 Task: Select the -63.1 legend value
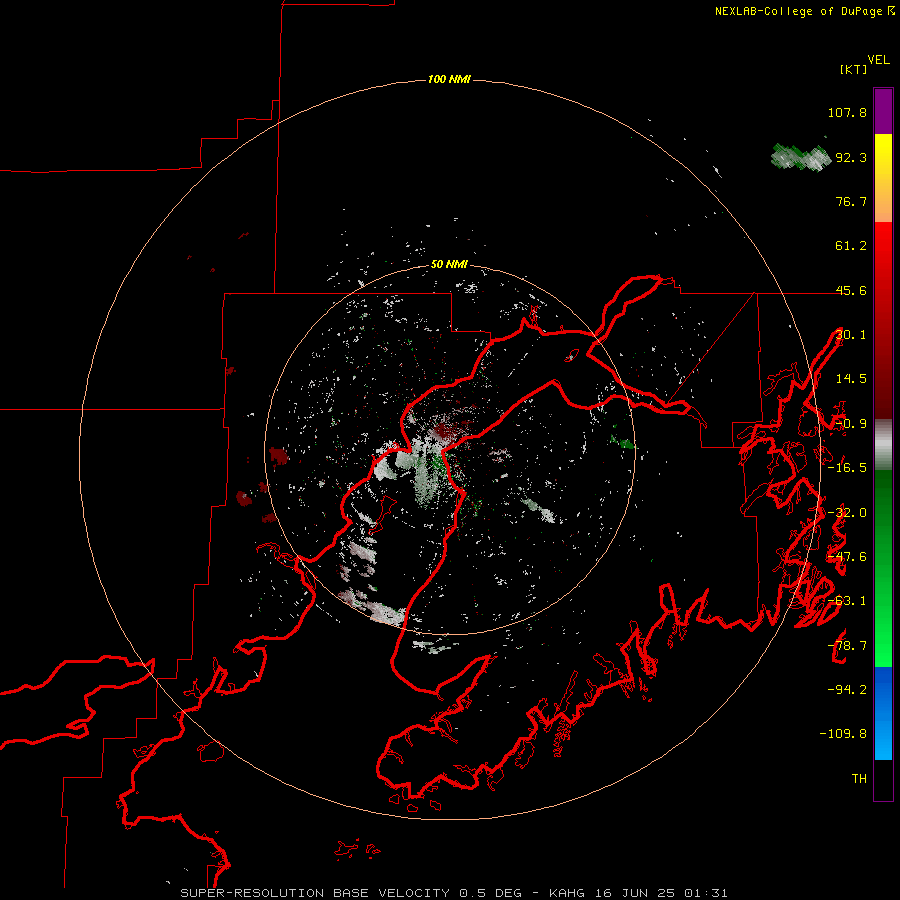click(x=847, y=601)
